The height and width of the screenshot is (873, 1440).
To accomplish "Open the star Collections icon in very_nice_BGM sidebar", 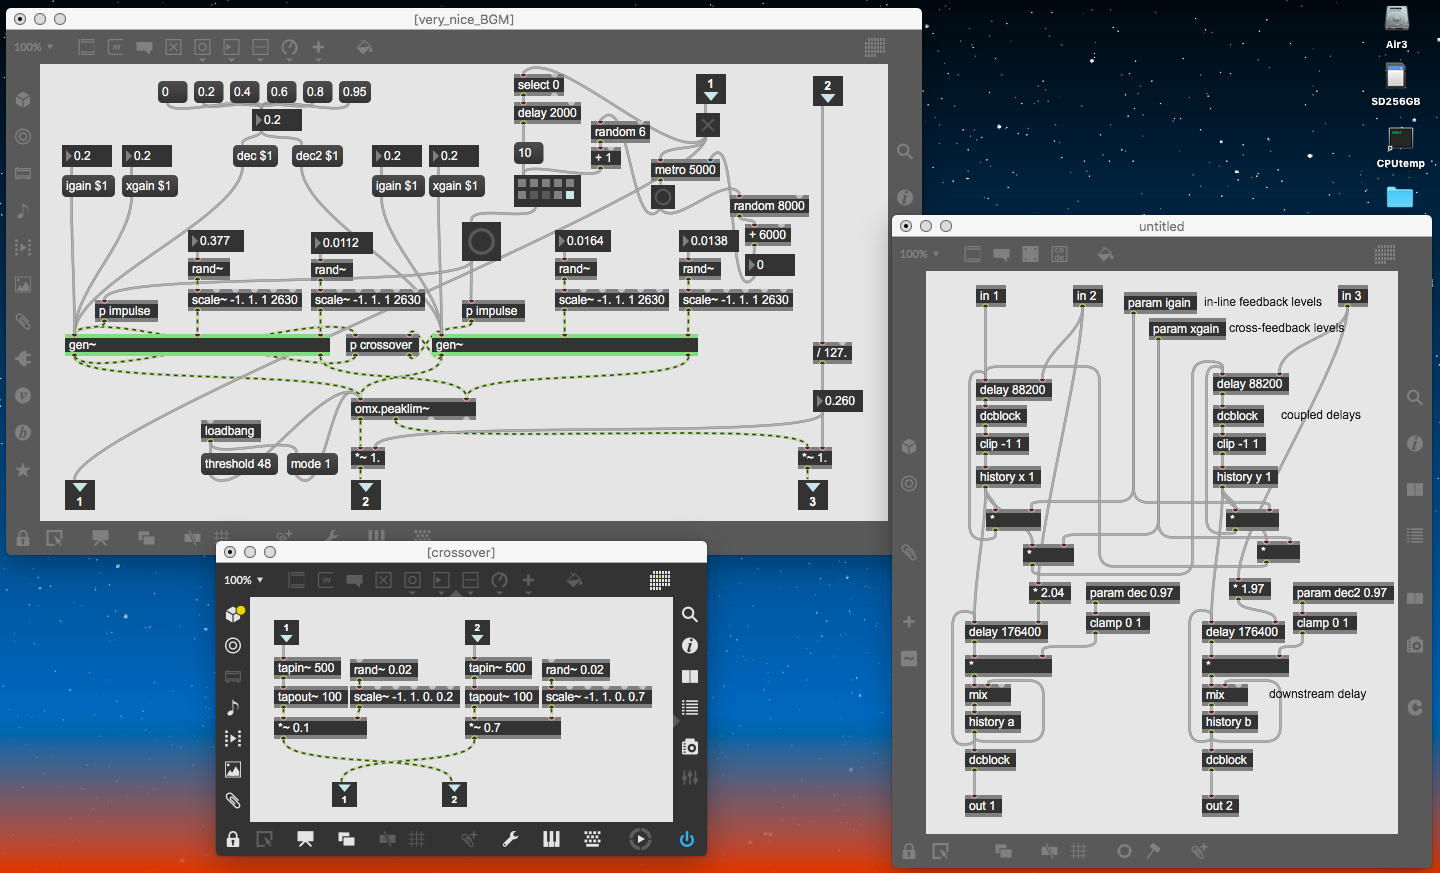I will (23, 470).
